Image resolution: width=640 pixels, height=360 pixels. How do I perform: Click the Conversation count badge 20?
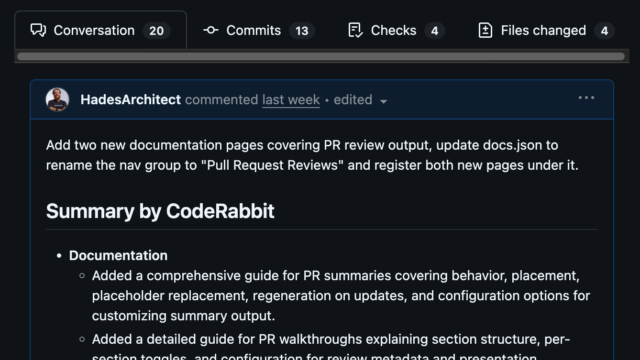pyautogui.click(x=156, y=31)
